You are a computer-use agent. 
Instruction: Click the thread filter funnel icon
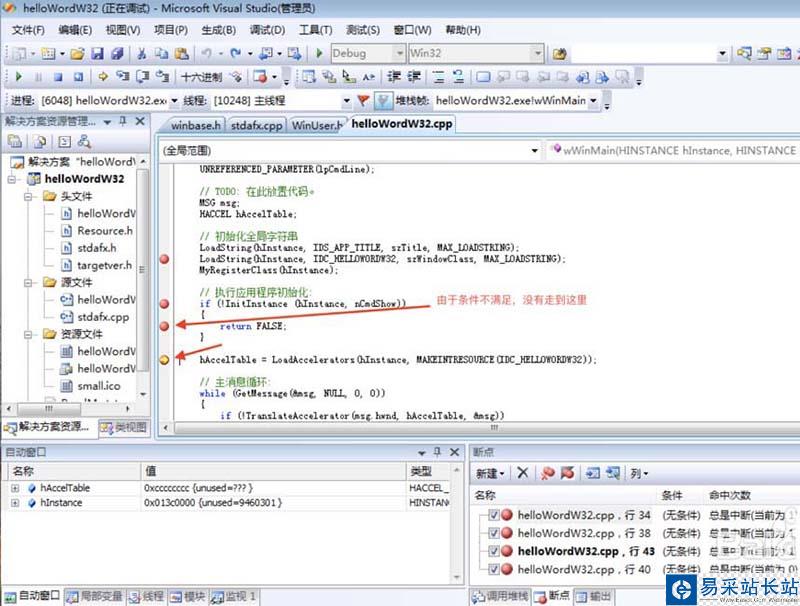click(383, 100)
